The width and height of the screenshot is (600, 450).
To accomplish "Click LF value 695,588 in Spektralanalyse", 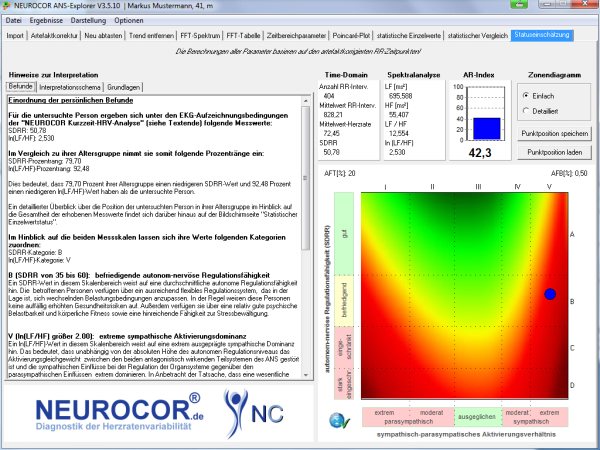I will point(400,96).
